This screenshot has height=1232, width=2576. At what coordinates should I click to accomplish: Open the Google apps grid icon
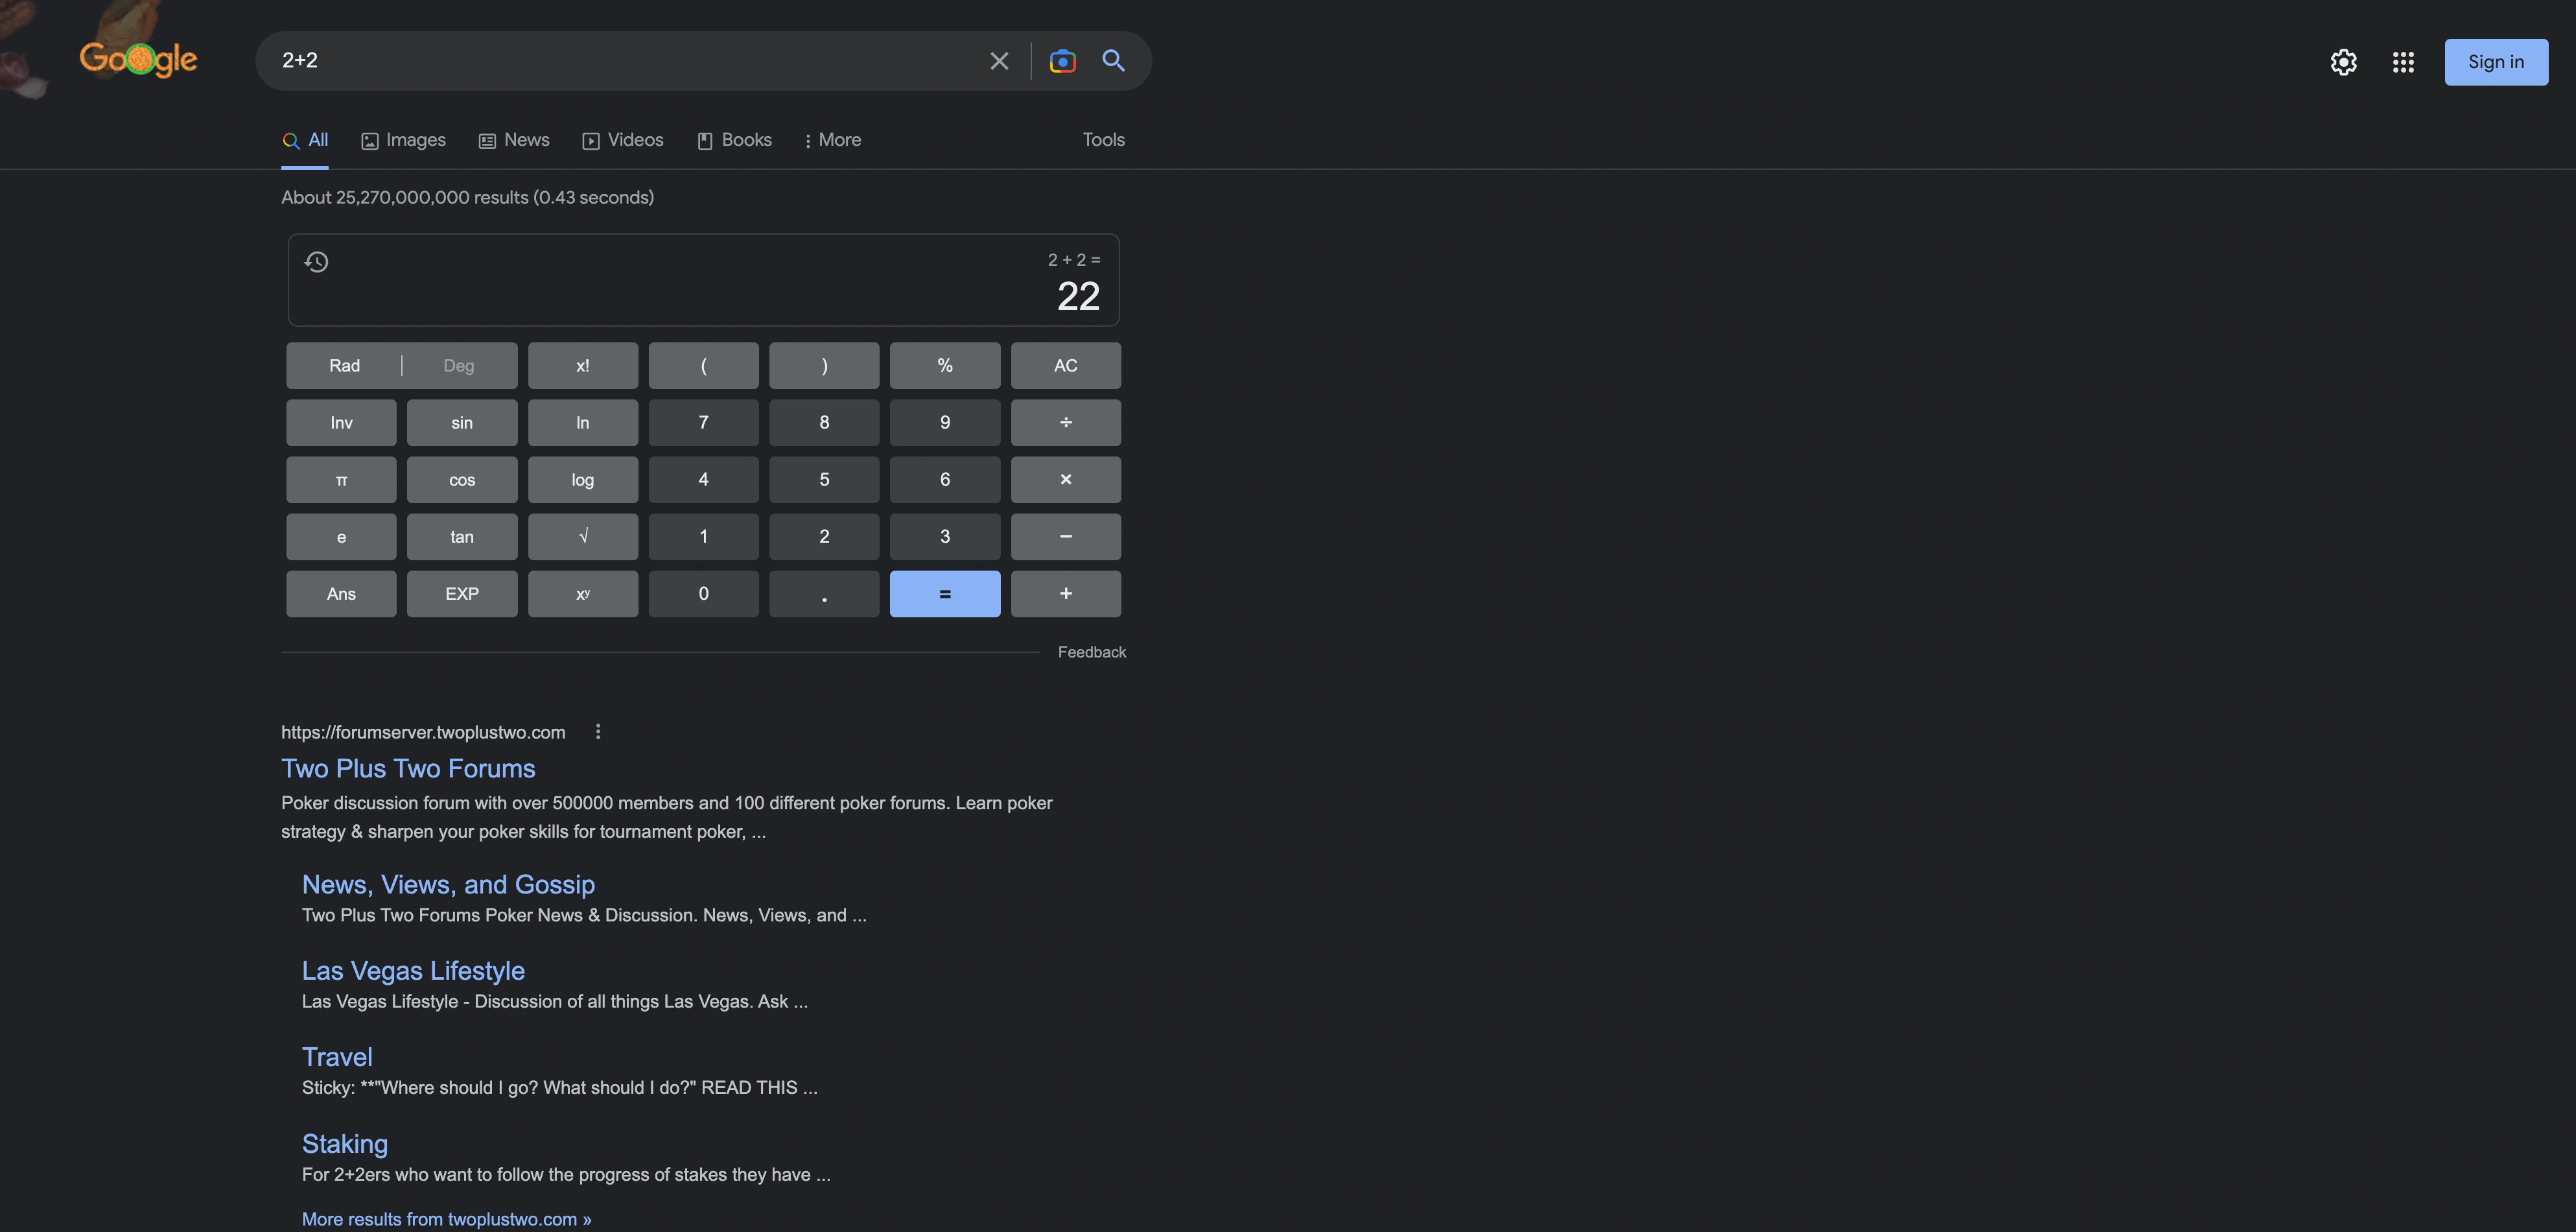click(x=2403, y=62)
